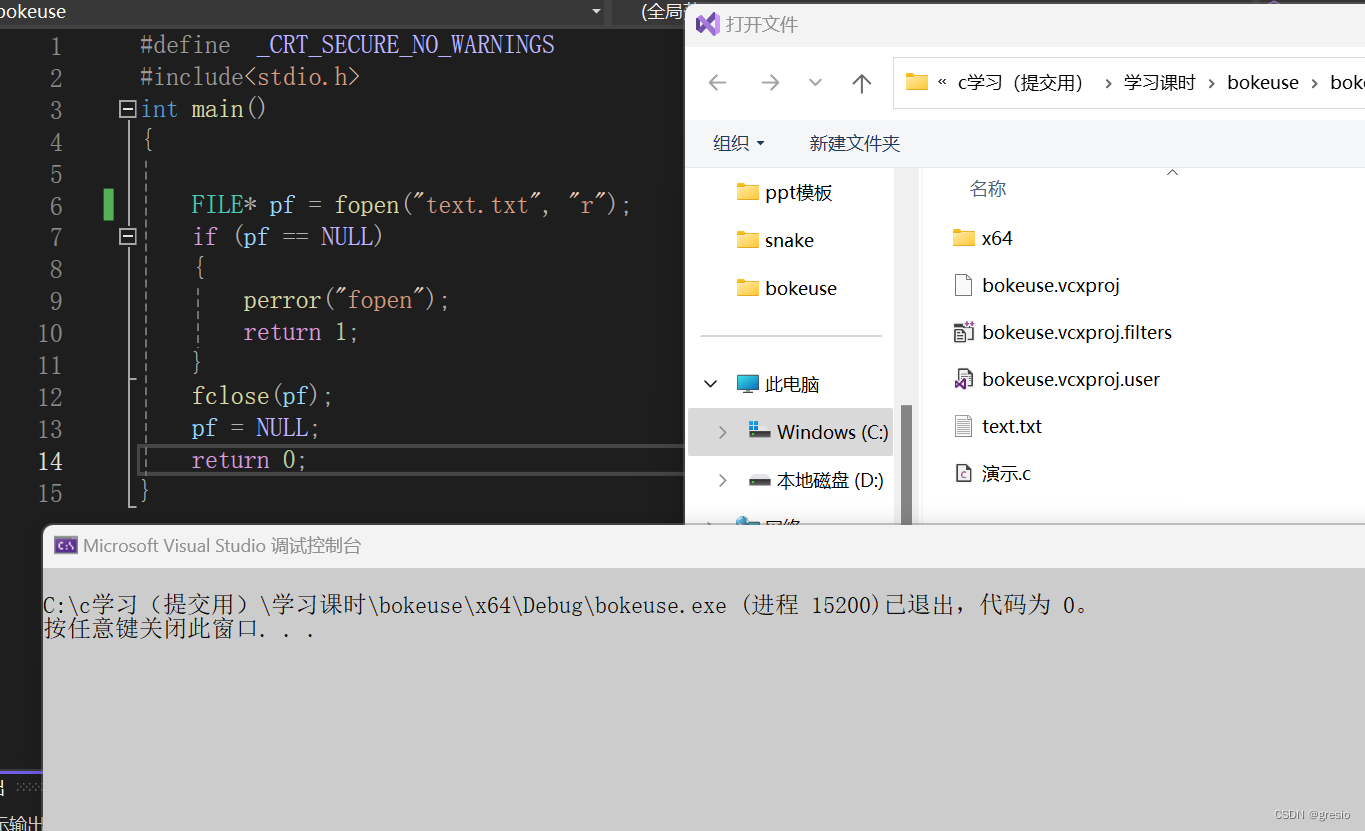Open ppt模板 folder in navigation pane
1365x831 pixels.
799,193
